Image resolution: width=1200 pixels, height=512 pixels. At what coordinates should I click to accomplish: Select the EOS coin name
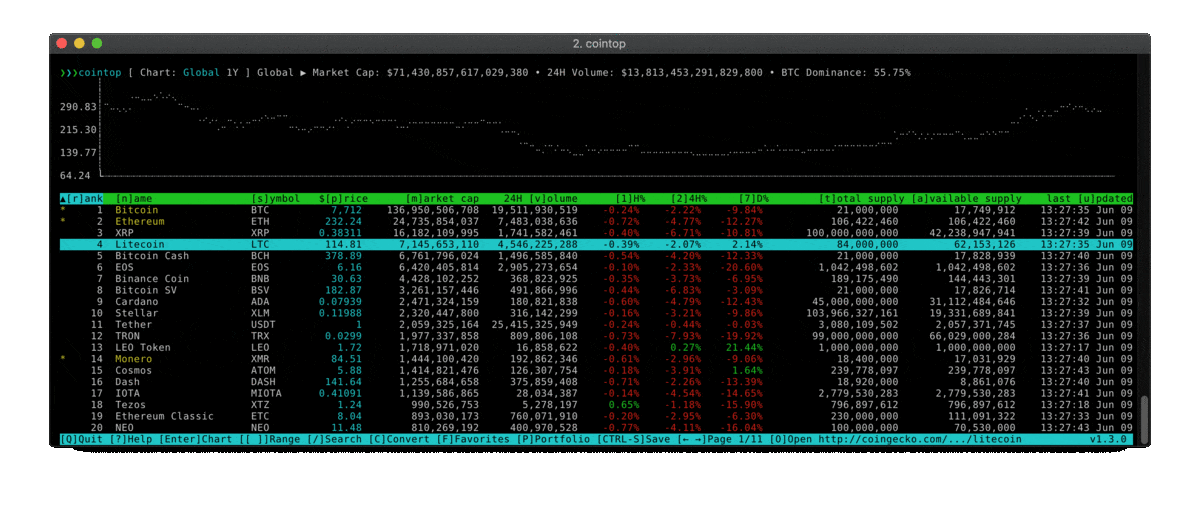click(x=124, y=267)
